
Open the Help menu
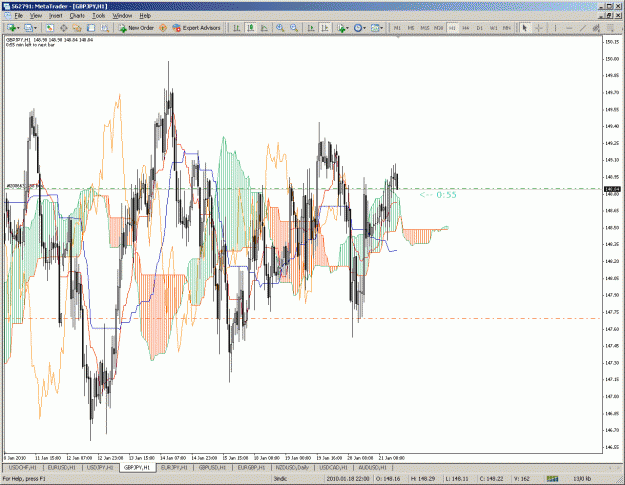coord(145,16)
